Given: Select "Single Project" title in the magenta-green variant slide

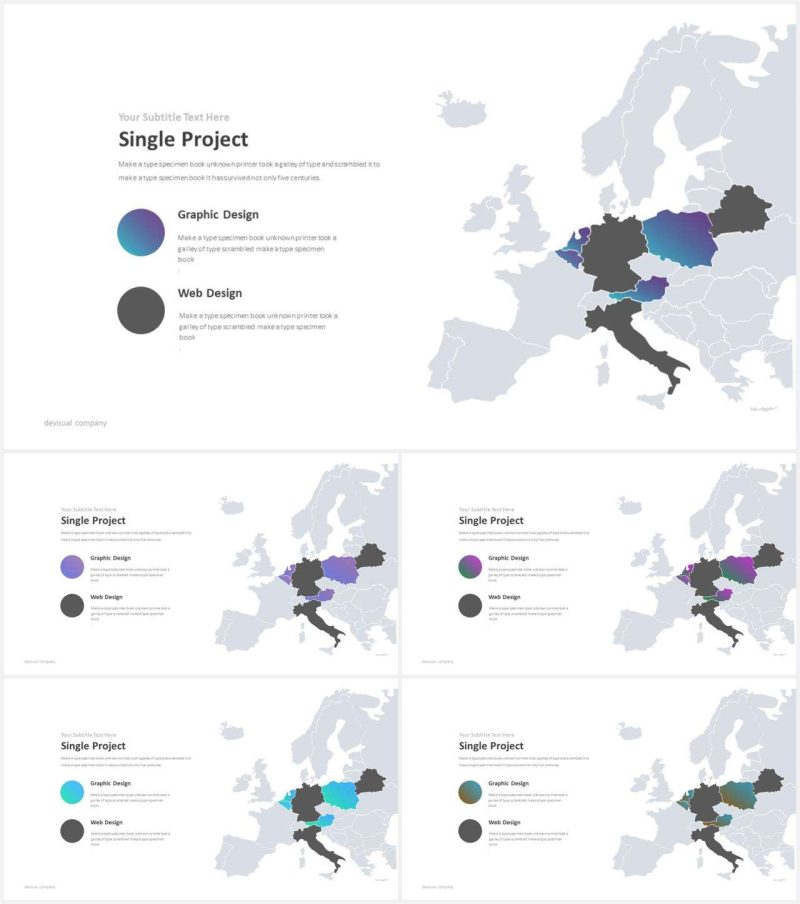Looking at the screenshot, I should 491,521.
